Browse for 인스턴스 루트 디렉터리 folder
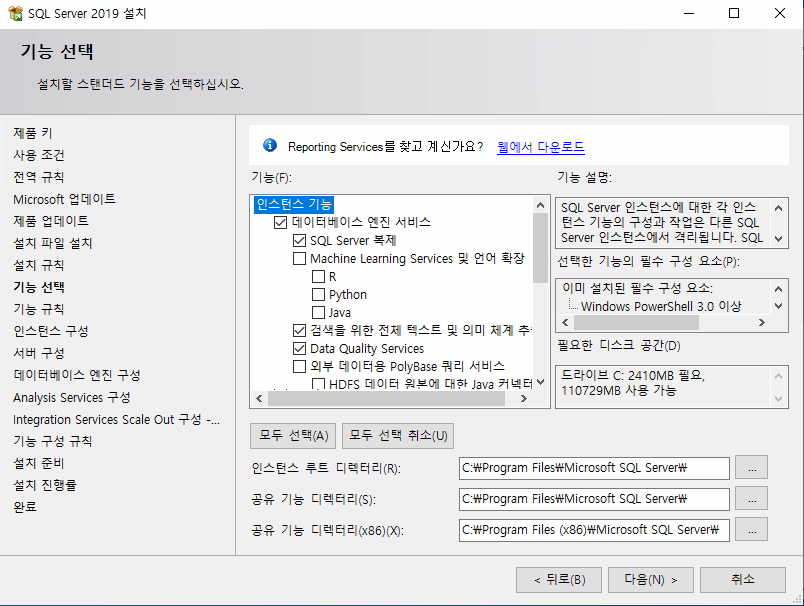Screen dimensions: 804x606 pyautogui.click(x=752, y=468)
